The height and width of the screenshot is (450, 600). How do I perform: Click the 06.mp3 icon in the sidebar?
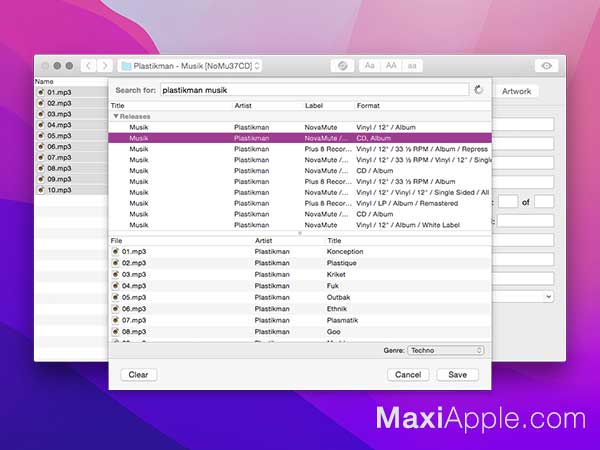pyautogui.click(x=41, y=147)
